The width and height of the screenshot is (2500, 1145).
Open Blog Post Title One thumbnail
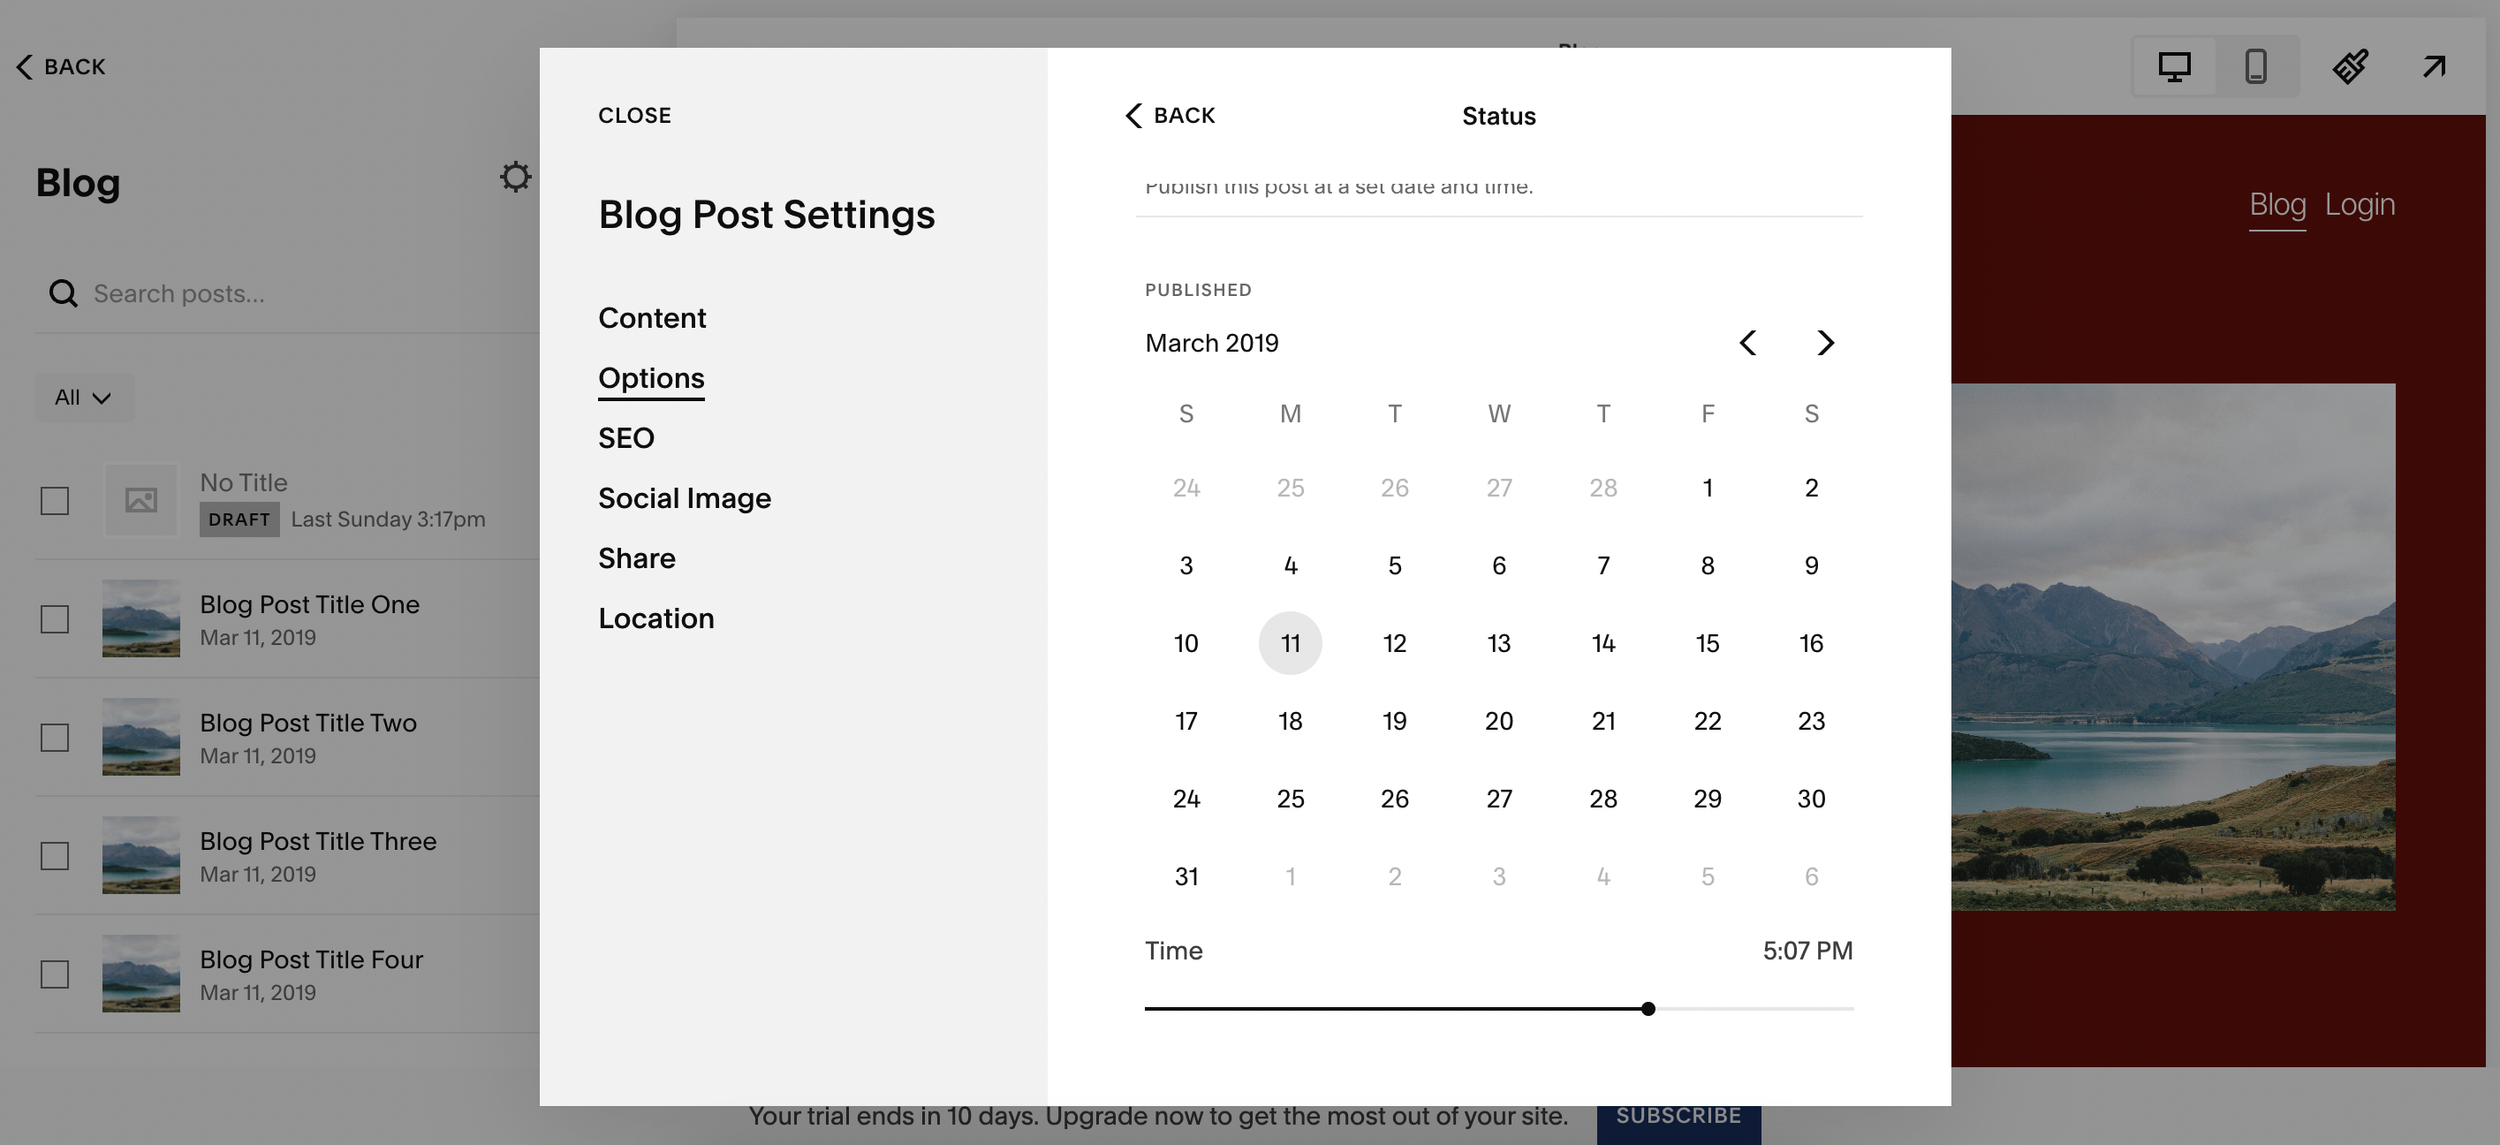pos(141,619)
